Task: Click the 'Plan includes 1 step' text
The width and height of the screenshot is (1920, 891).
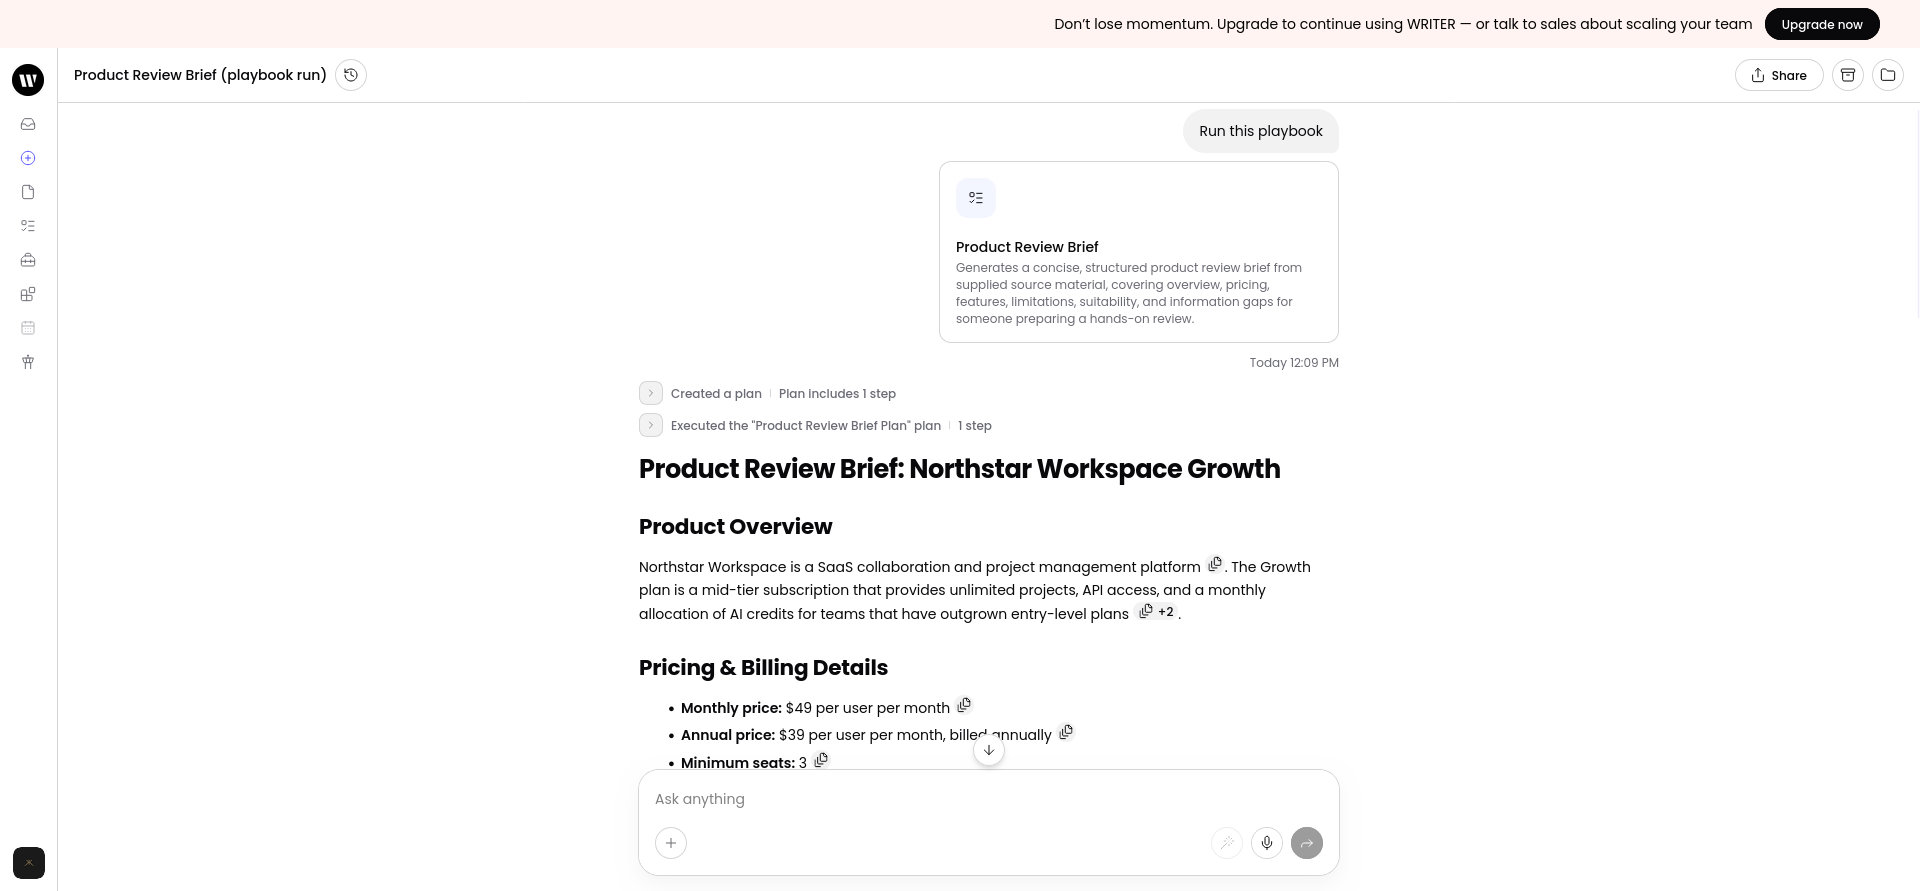Action: click(837, 394)
